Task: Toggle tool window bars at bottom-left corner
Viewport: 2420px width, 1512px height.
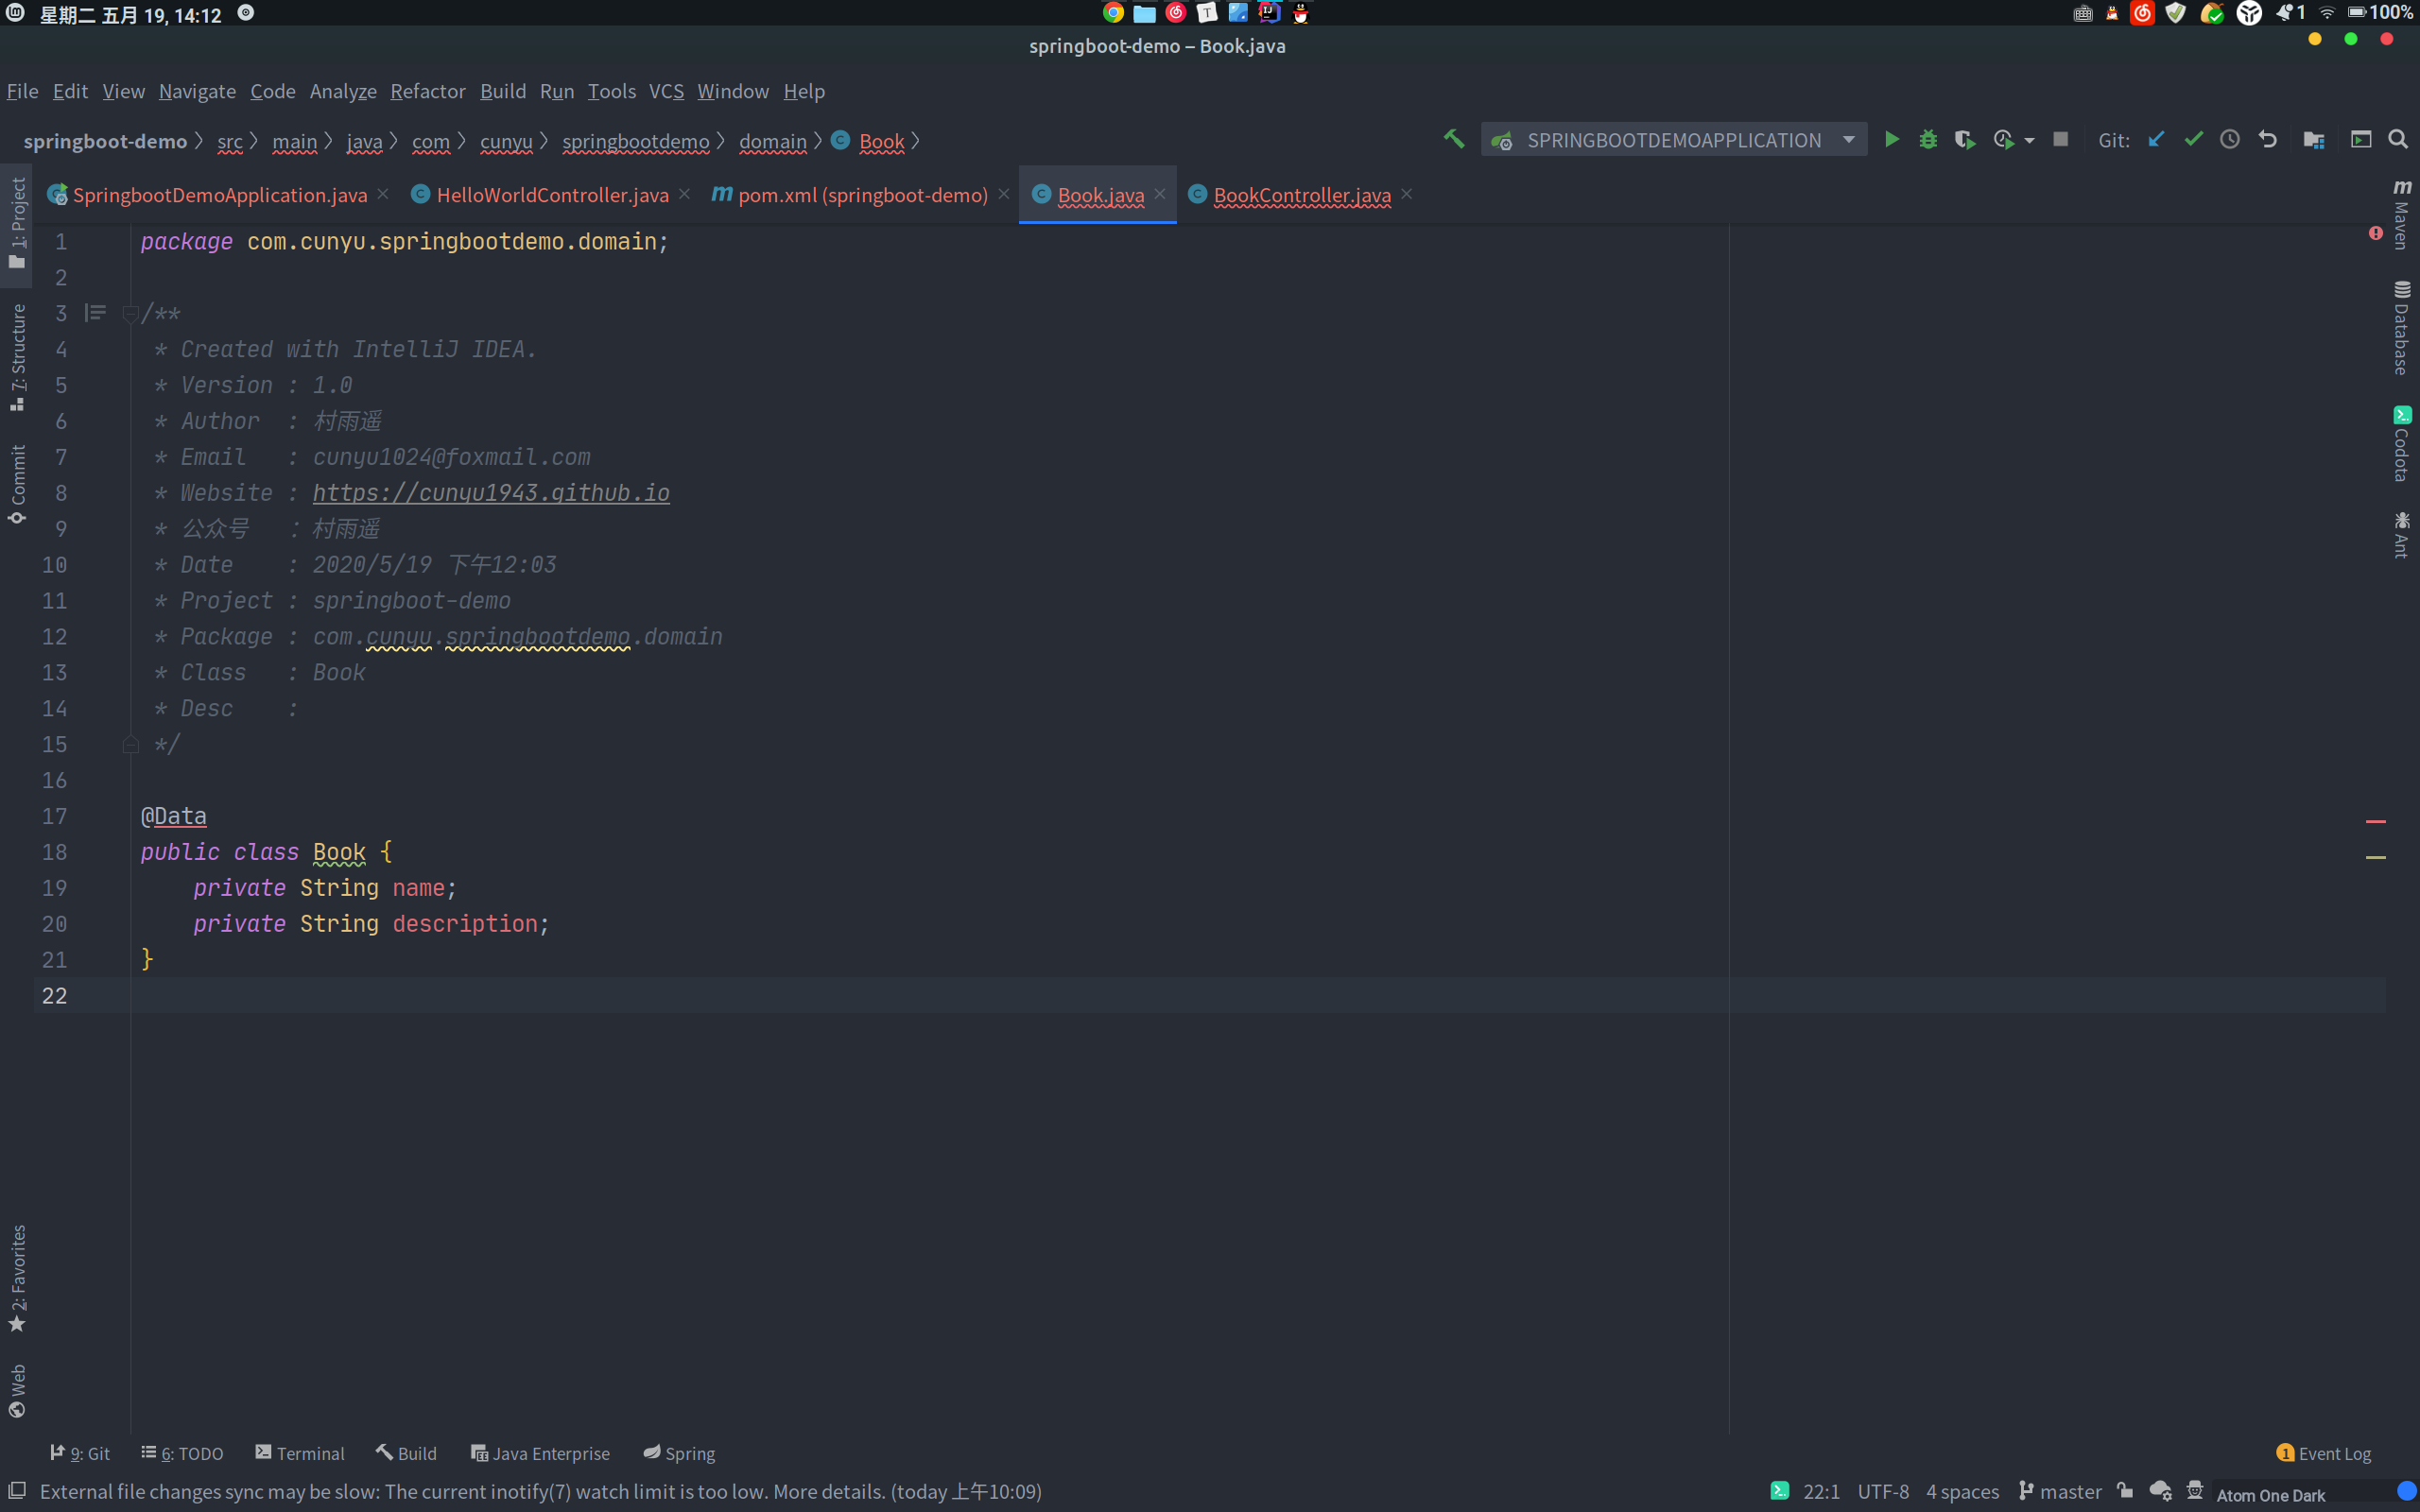Action: (17, 1491)
